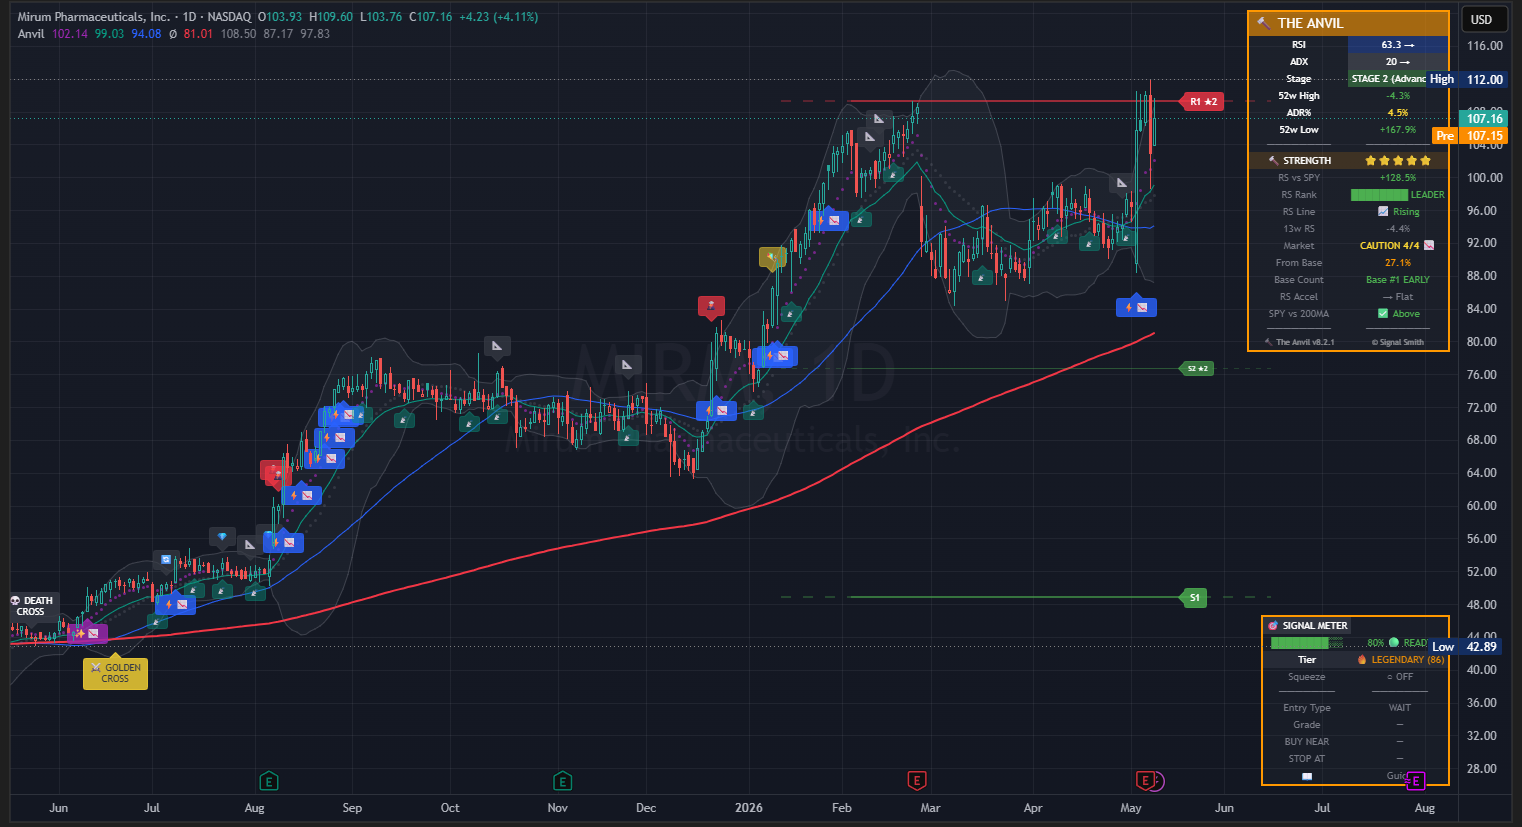The height and width of the screenshot is (827, 1522).
Task: Click the rising chart icon in RS Line row
Action: pyautogui.click(x=1383, y=212)
